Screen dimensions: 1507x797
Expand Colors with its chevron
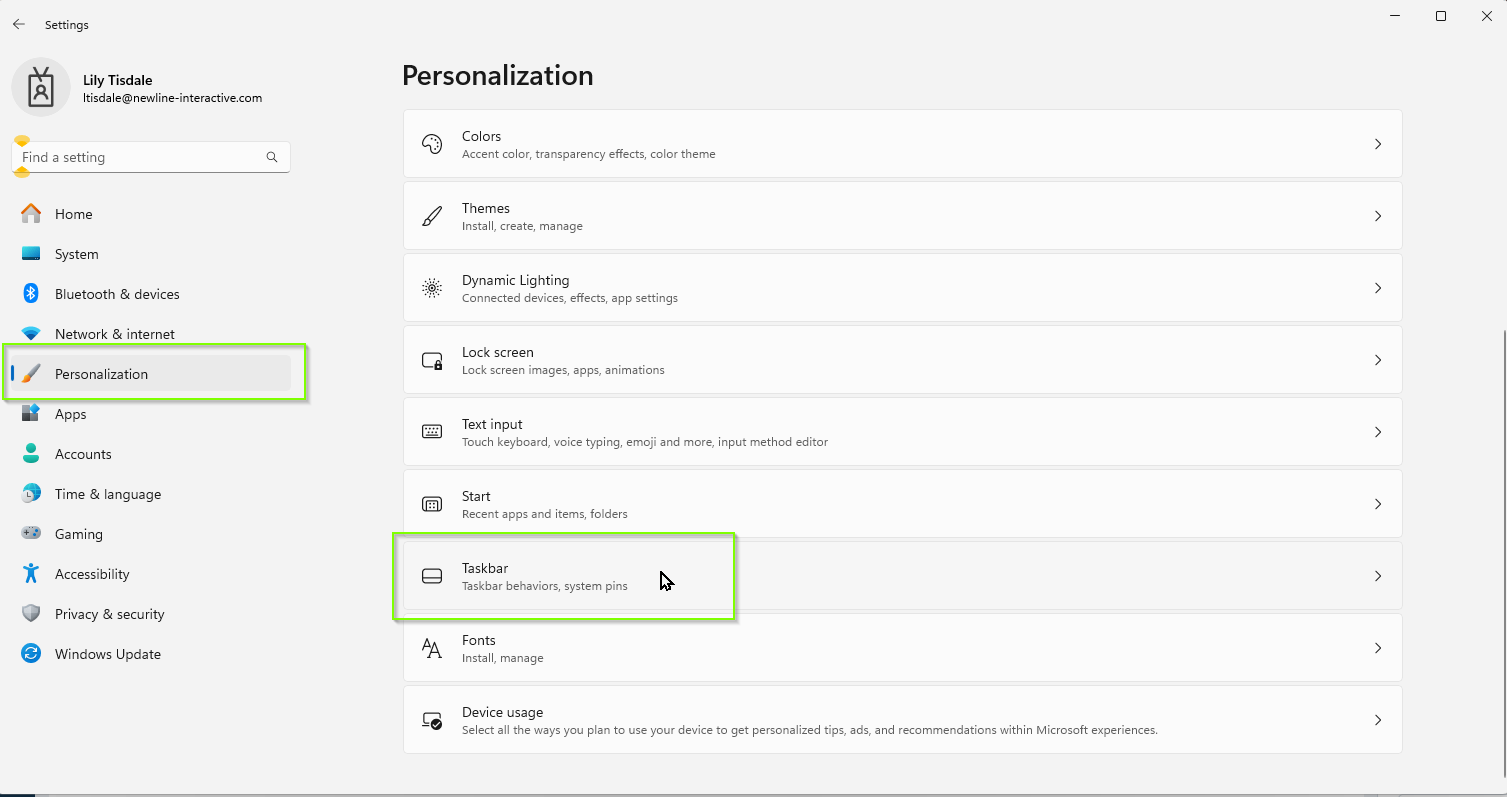coord(1377,144)
